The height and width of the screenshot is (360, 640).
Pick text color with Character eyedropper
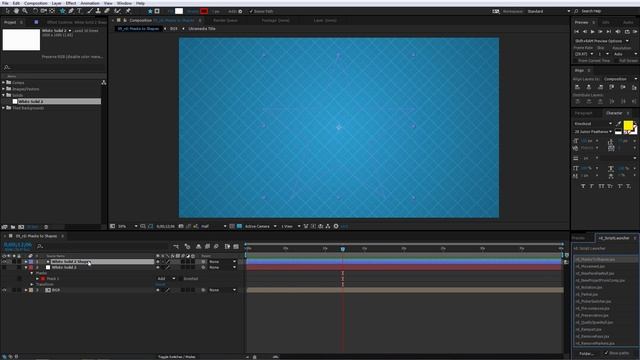point(618,123)
